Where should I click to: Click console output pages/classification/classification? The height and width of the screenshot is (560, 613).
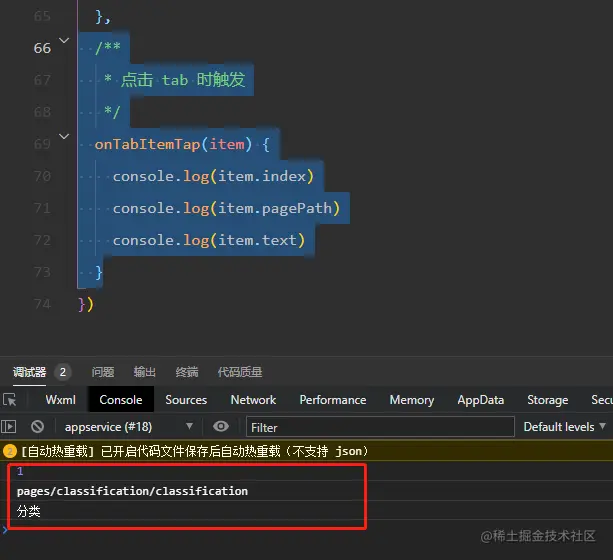(x=132, y=491)
